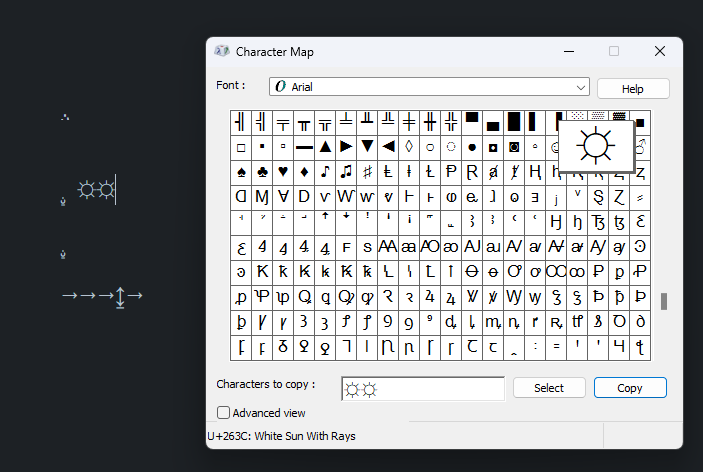Pick the black heart suit symbol
The image size is (703, 472).
pyautogui.click(x=283, y=171)
